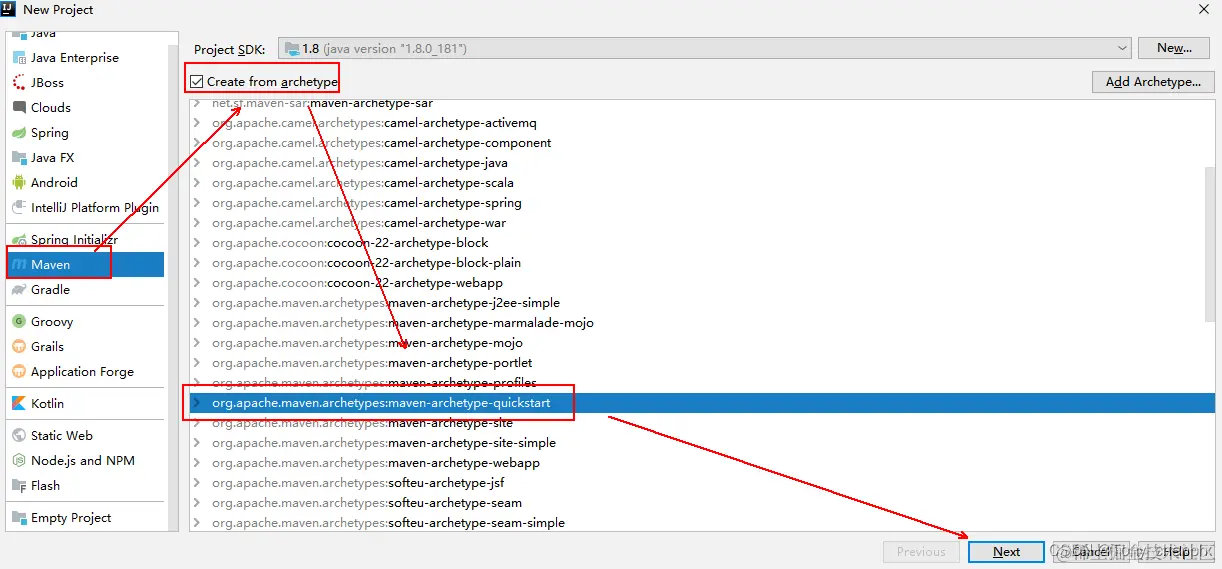Choose Kotlin in the project list

(47, 404)
